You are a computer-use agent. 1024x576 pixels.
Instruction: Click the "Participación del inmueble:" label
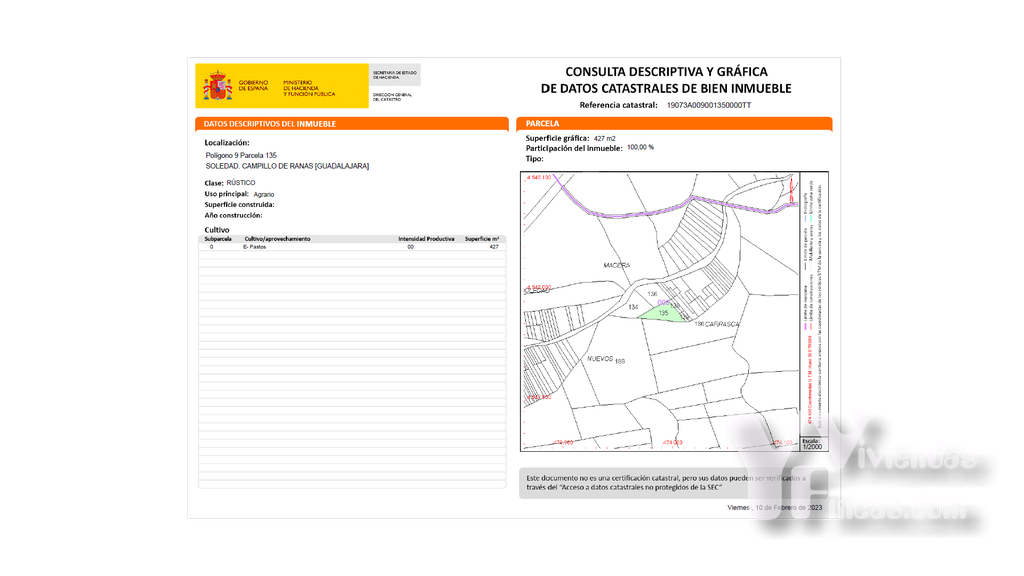tap(574, 148)
